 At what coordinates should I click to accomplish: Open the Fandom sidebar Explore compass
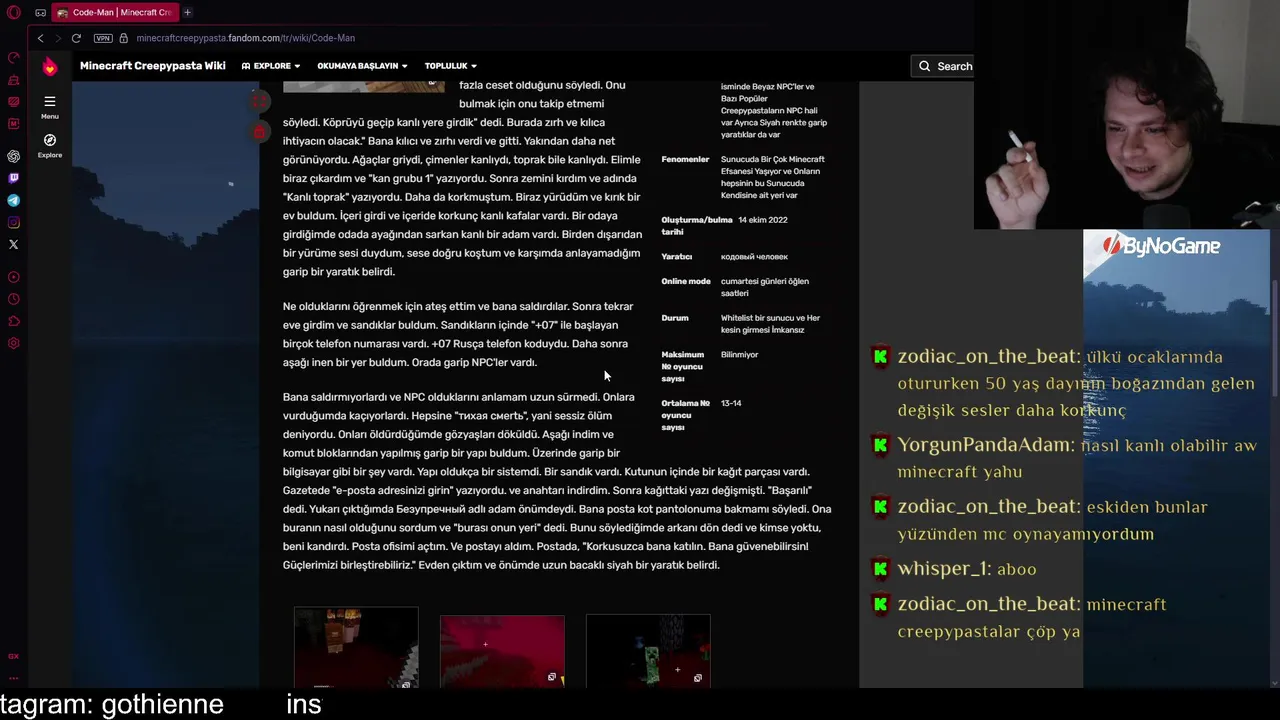pos(49,146)
